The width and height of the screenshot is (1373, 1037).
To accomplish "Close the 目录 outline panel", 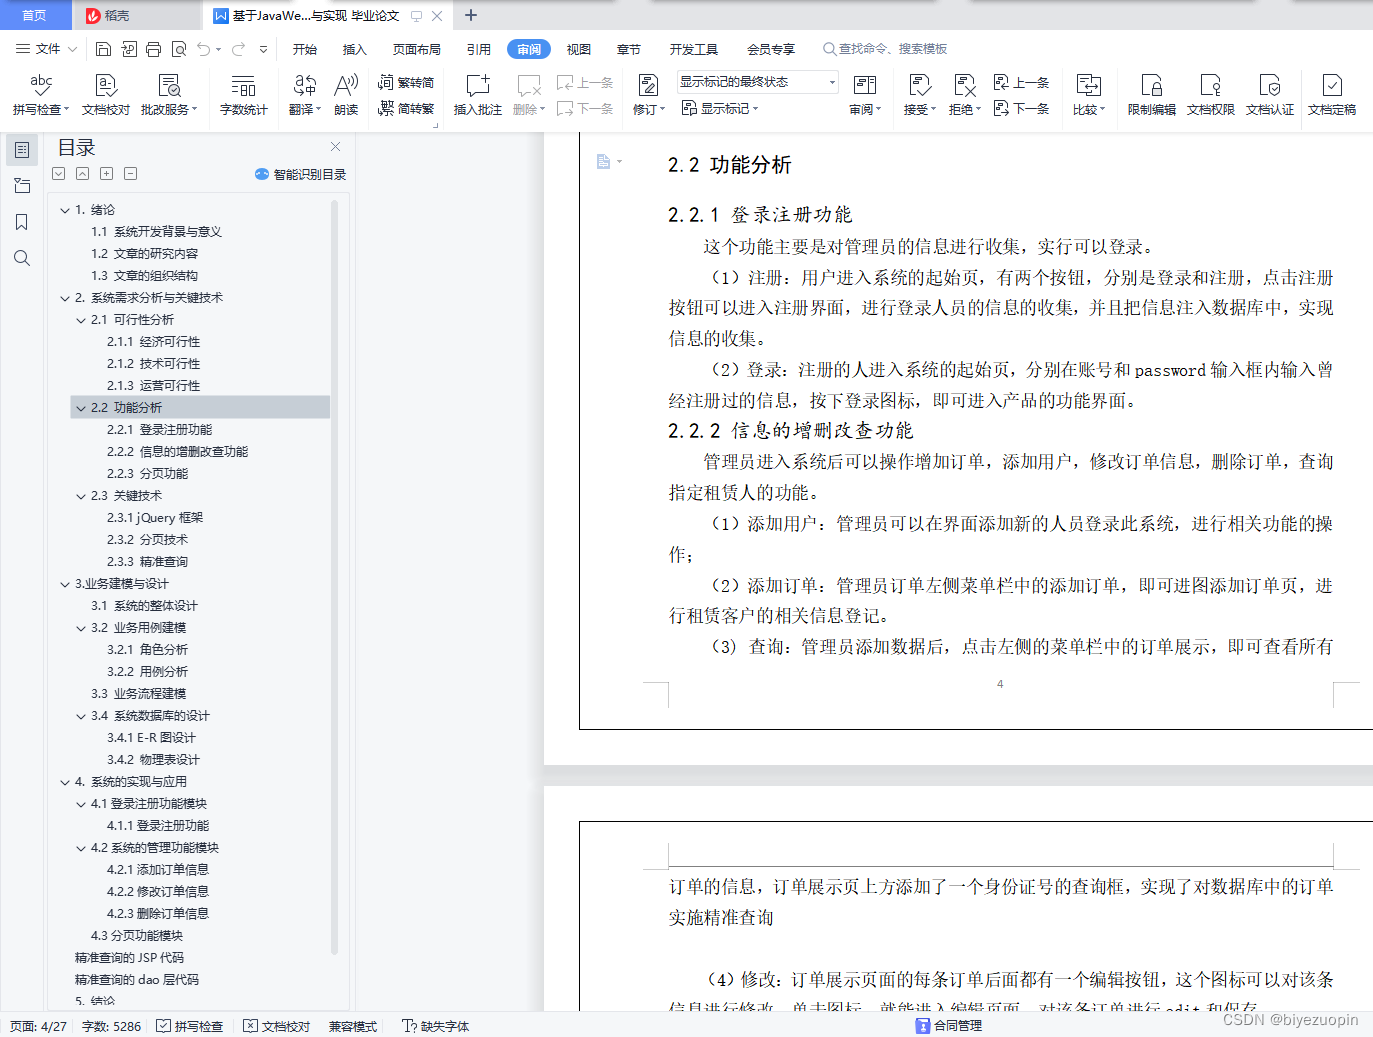I will [x=336, y=147].
